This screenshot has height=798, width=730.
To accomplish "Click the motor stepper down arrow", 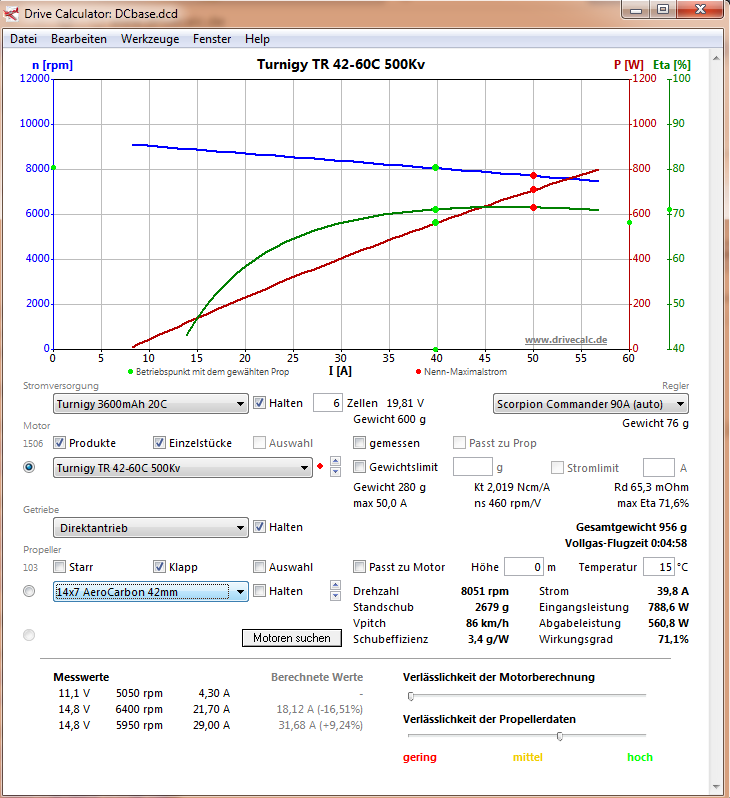I will click(x=335, y=472).
